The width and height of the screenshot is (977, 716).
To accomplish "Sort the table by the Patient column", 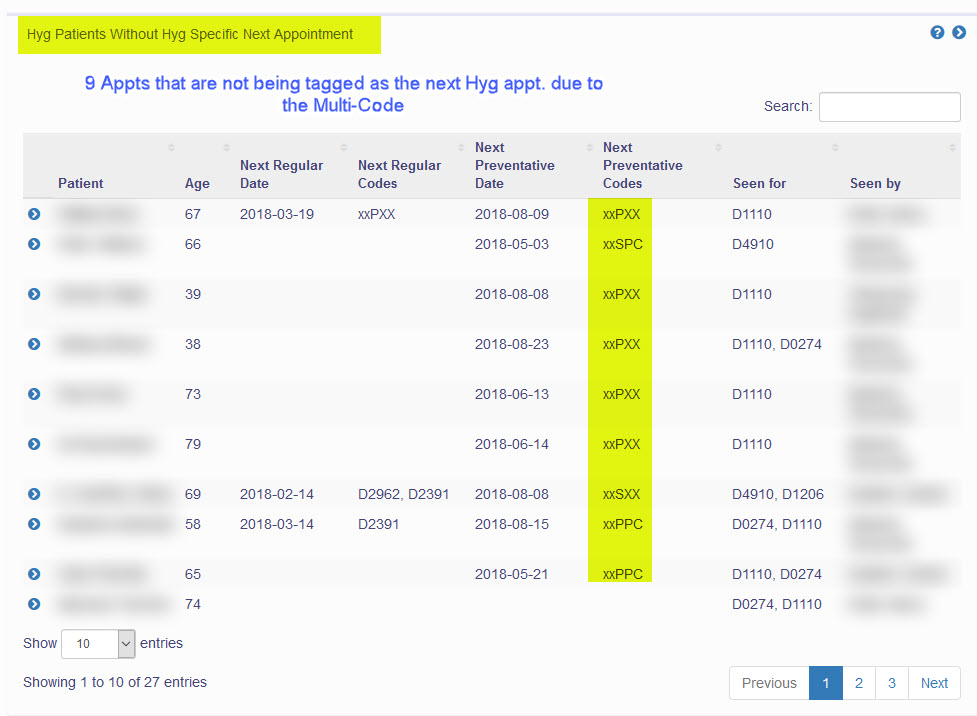I will pyautogui.click(x=80, y=183).
